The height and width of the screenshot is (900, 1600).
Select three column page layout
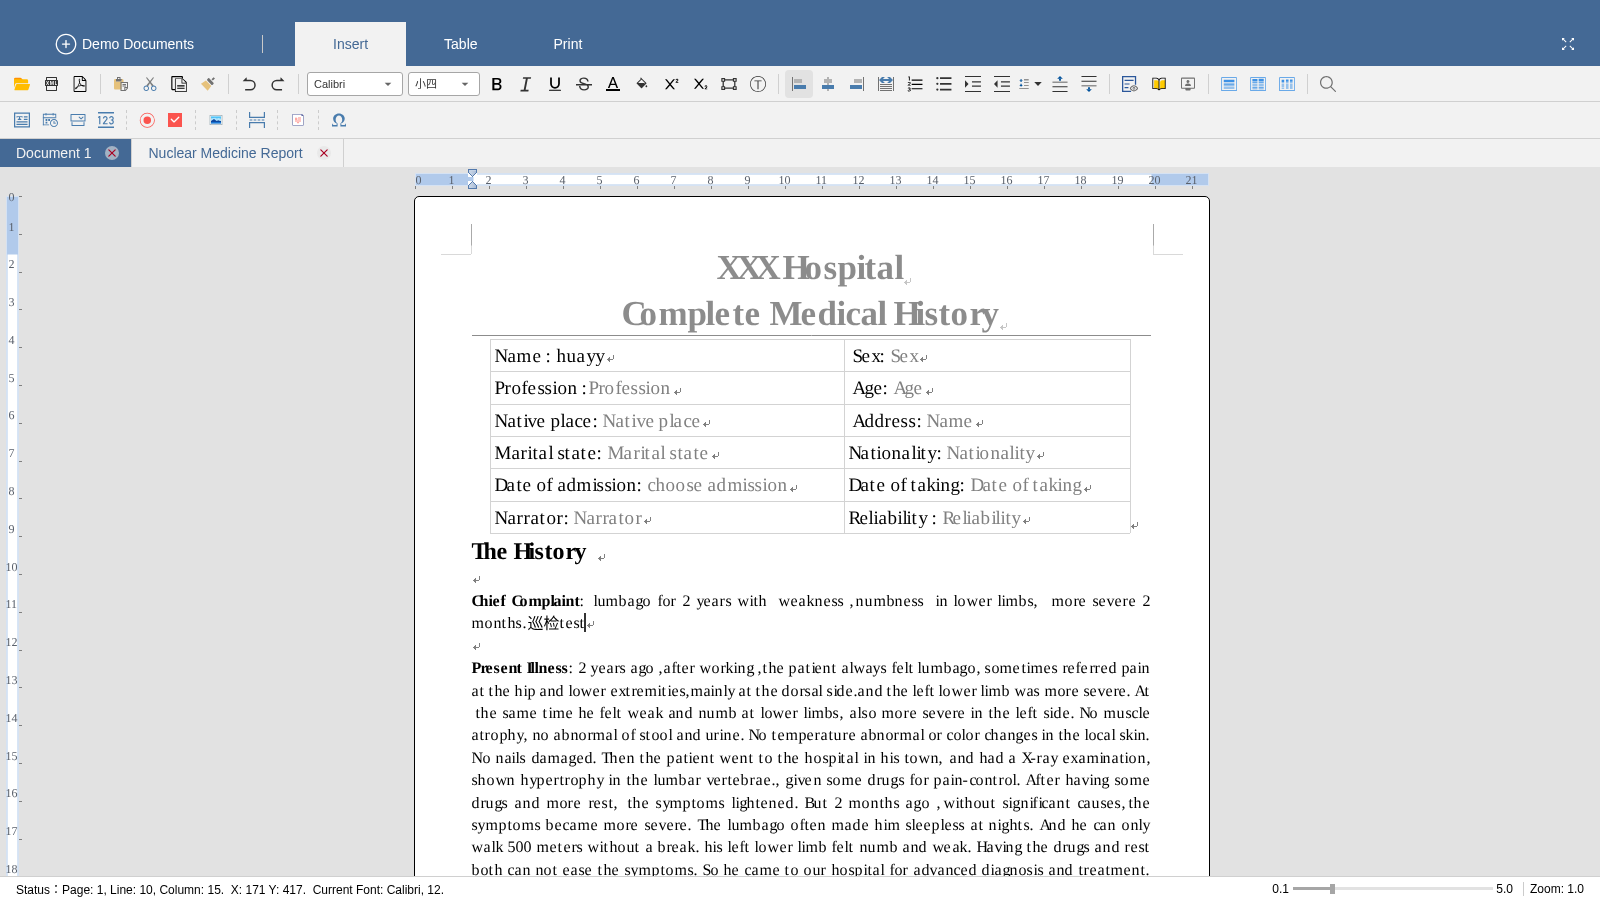[1287, 84]
